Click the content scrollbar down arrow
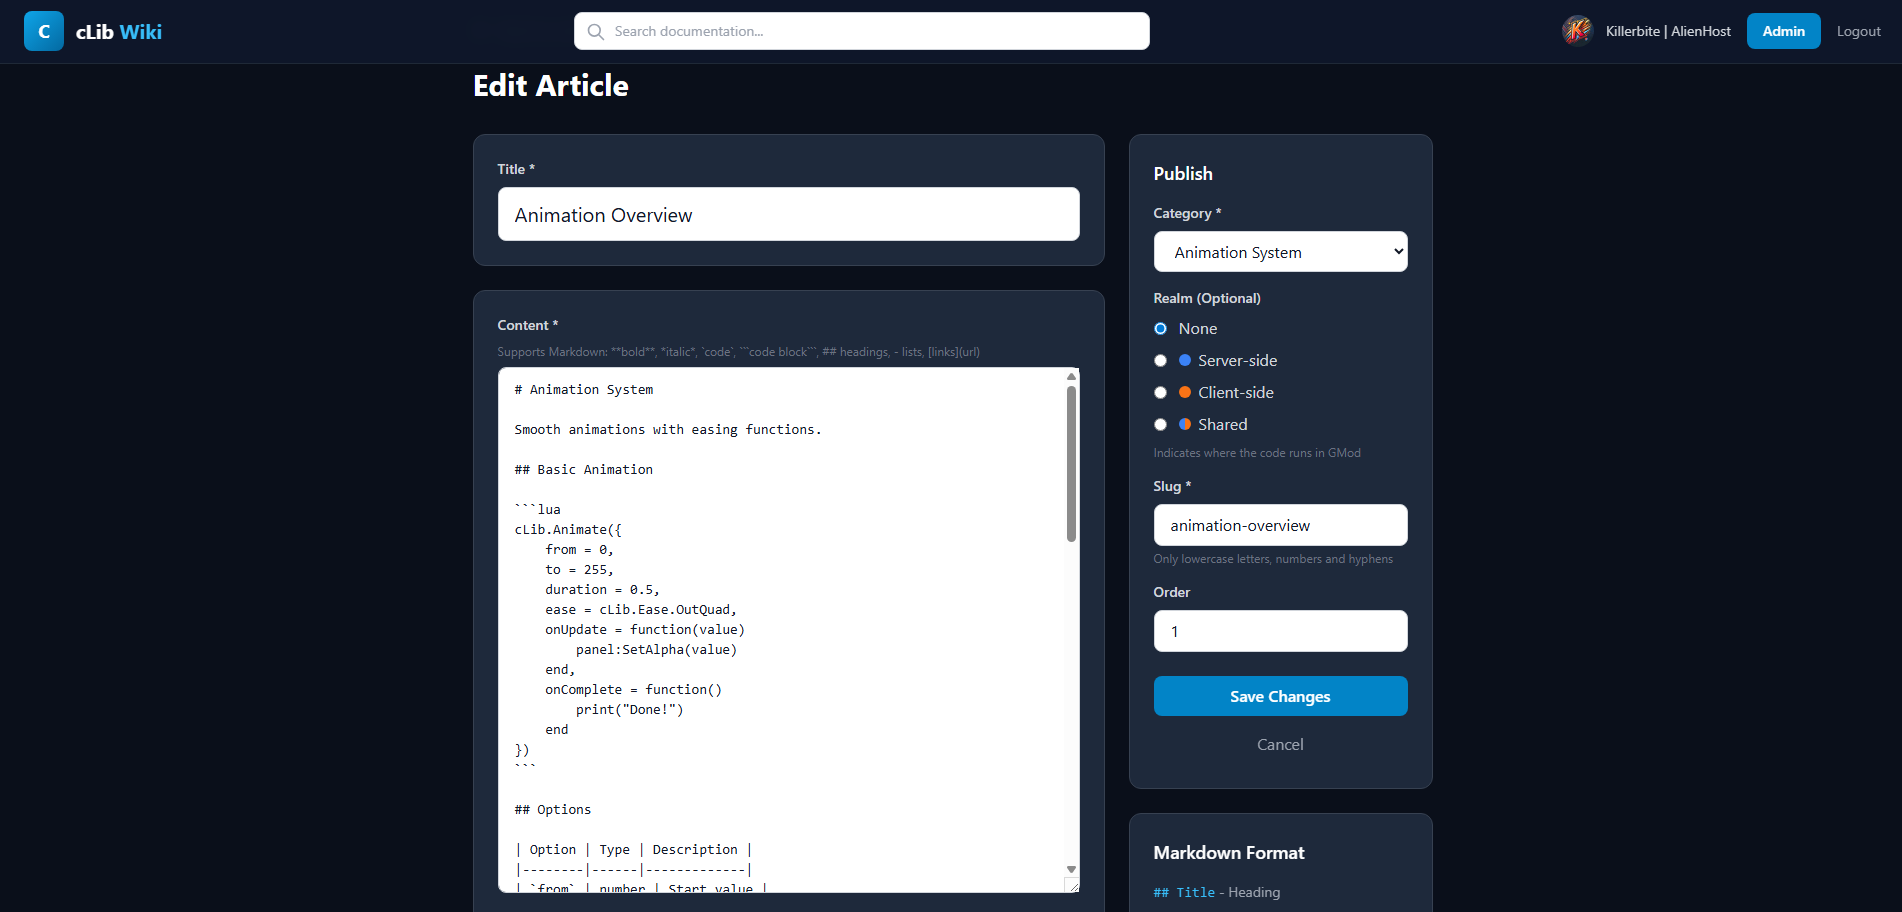 (1071, 869)
